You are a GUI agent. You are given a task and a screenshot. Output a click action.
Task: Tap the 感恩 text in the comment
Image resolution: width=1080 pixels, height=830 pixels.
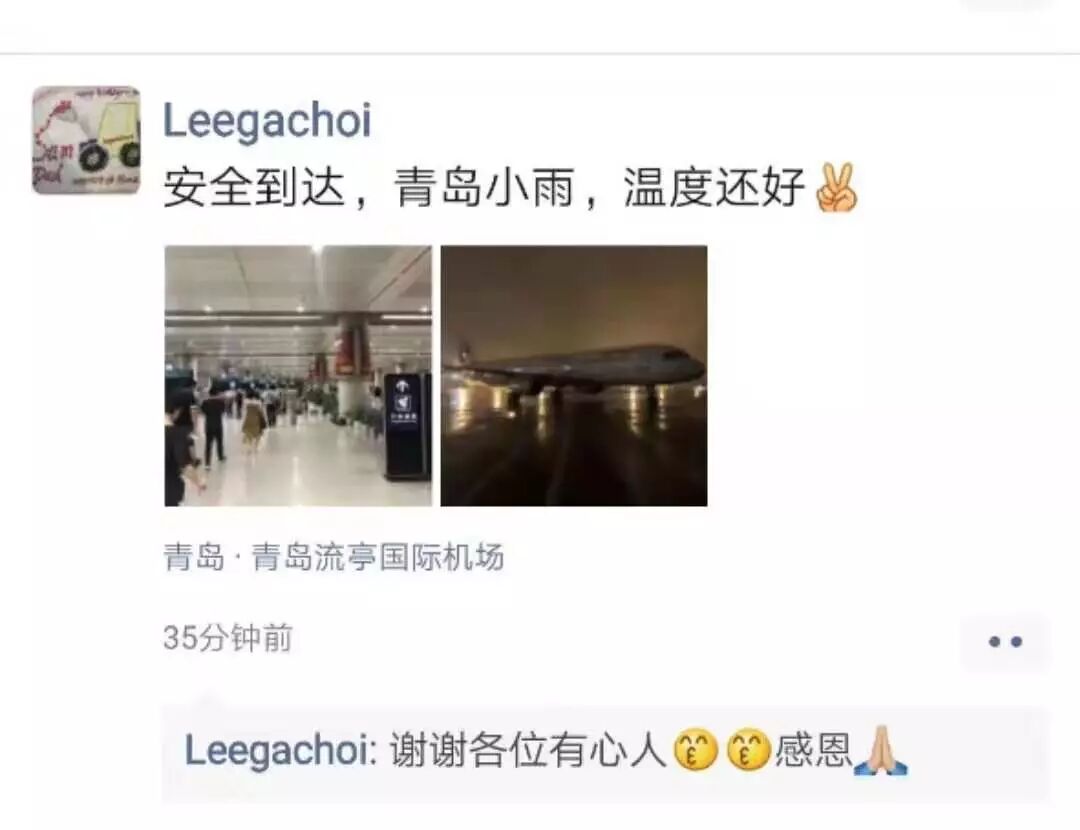(x=813, y=750)
